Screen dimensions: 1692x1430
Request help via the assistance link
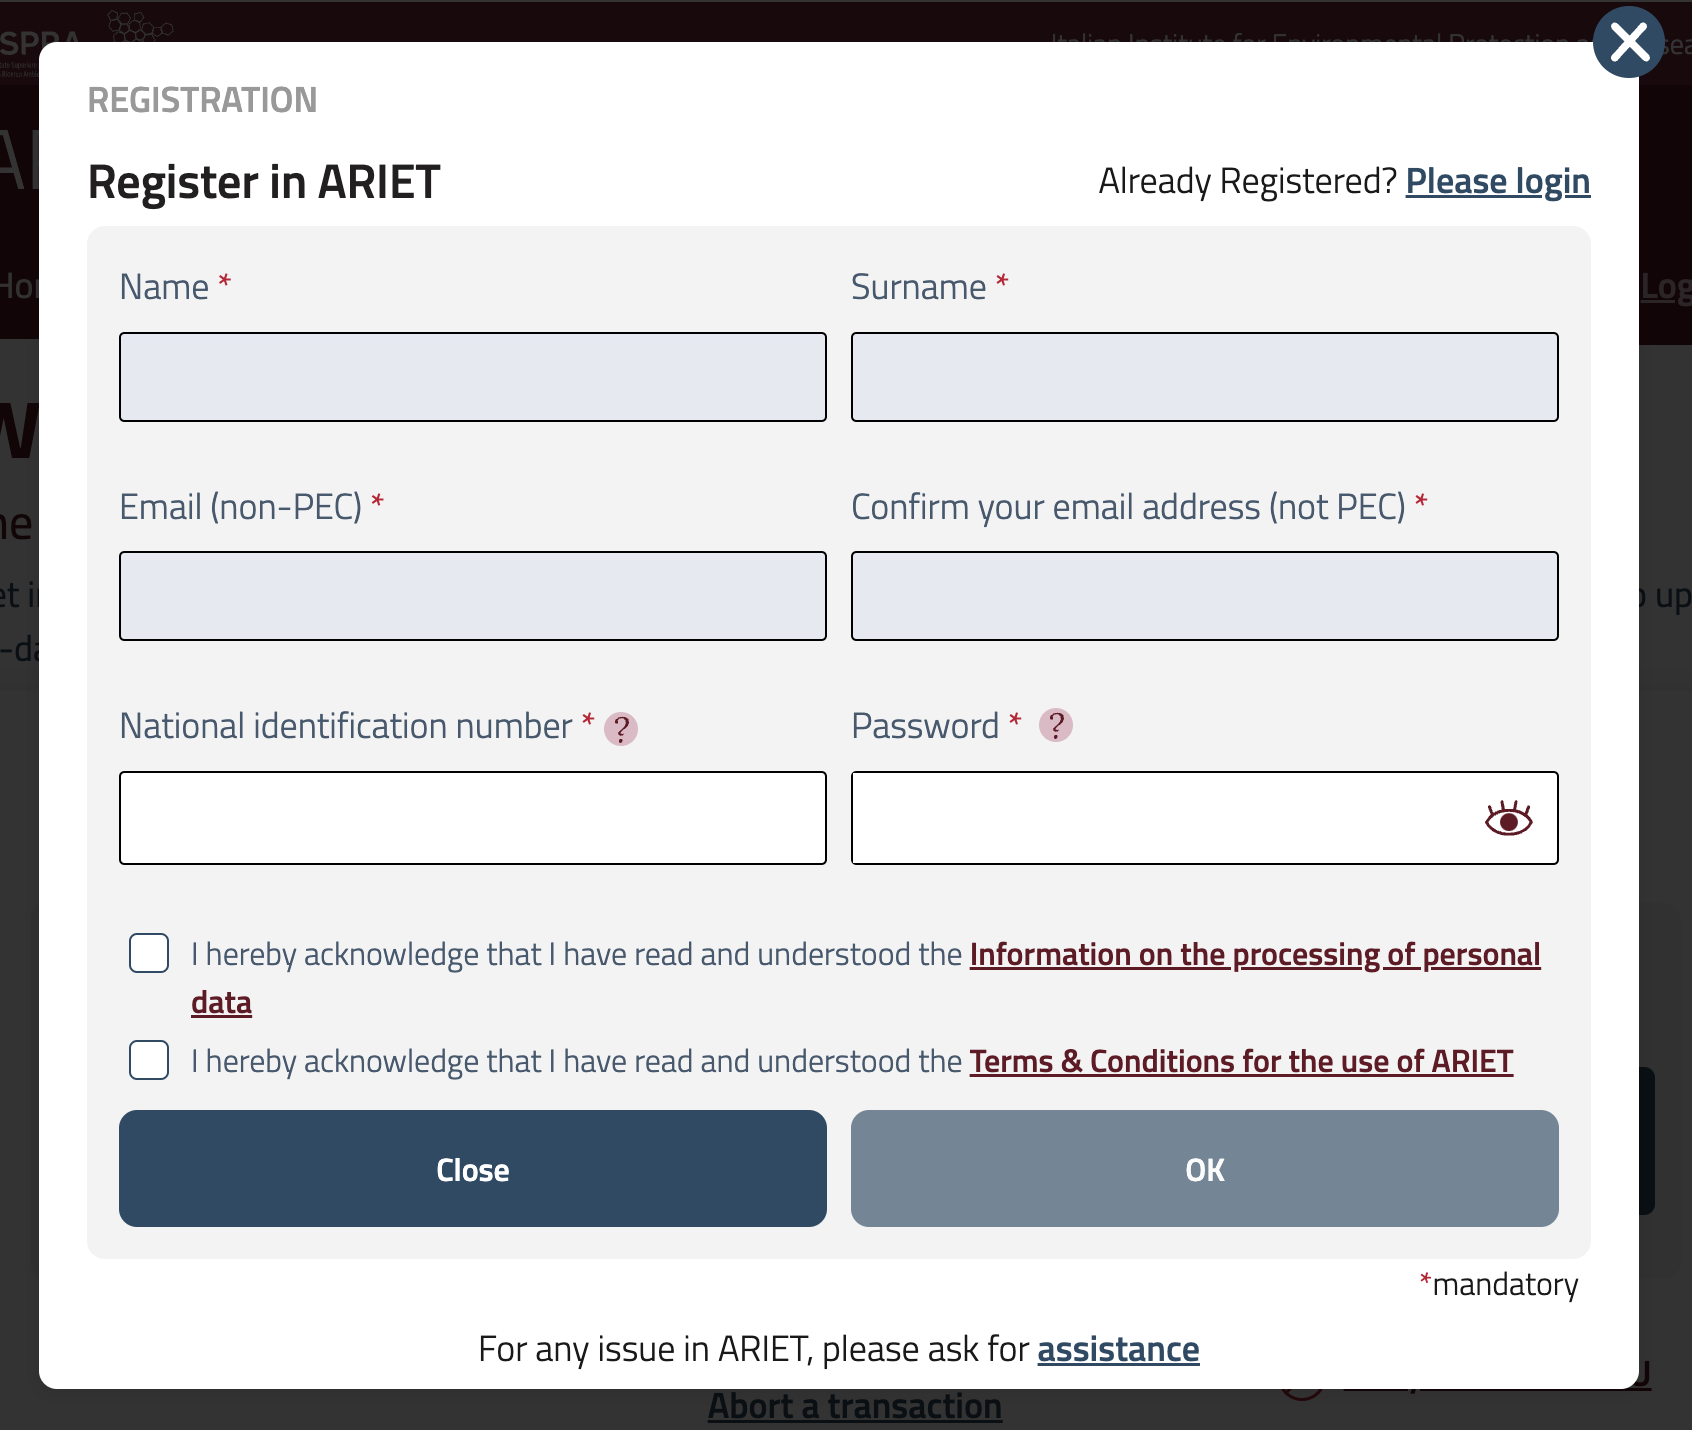(1118, 1348)
